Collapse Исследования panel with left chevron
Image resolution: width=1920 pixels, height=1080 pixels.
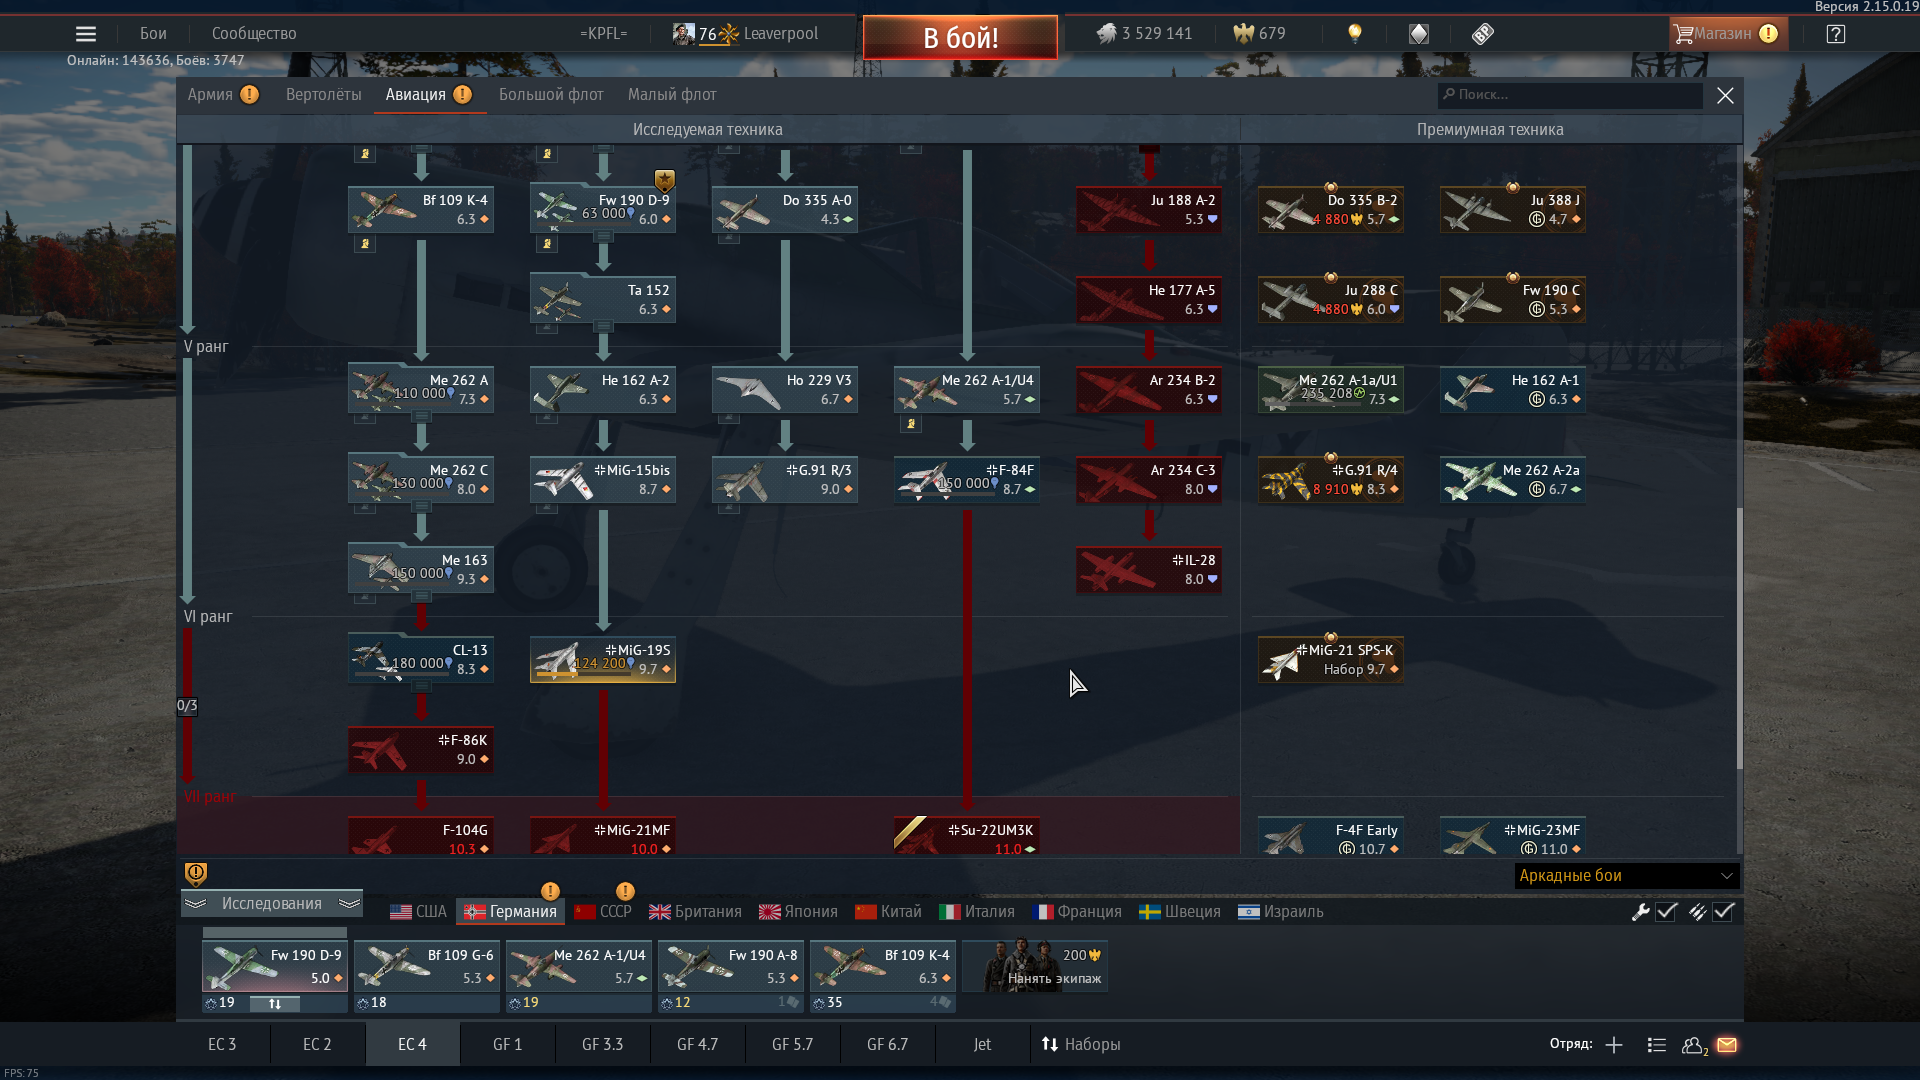(195, 904)
